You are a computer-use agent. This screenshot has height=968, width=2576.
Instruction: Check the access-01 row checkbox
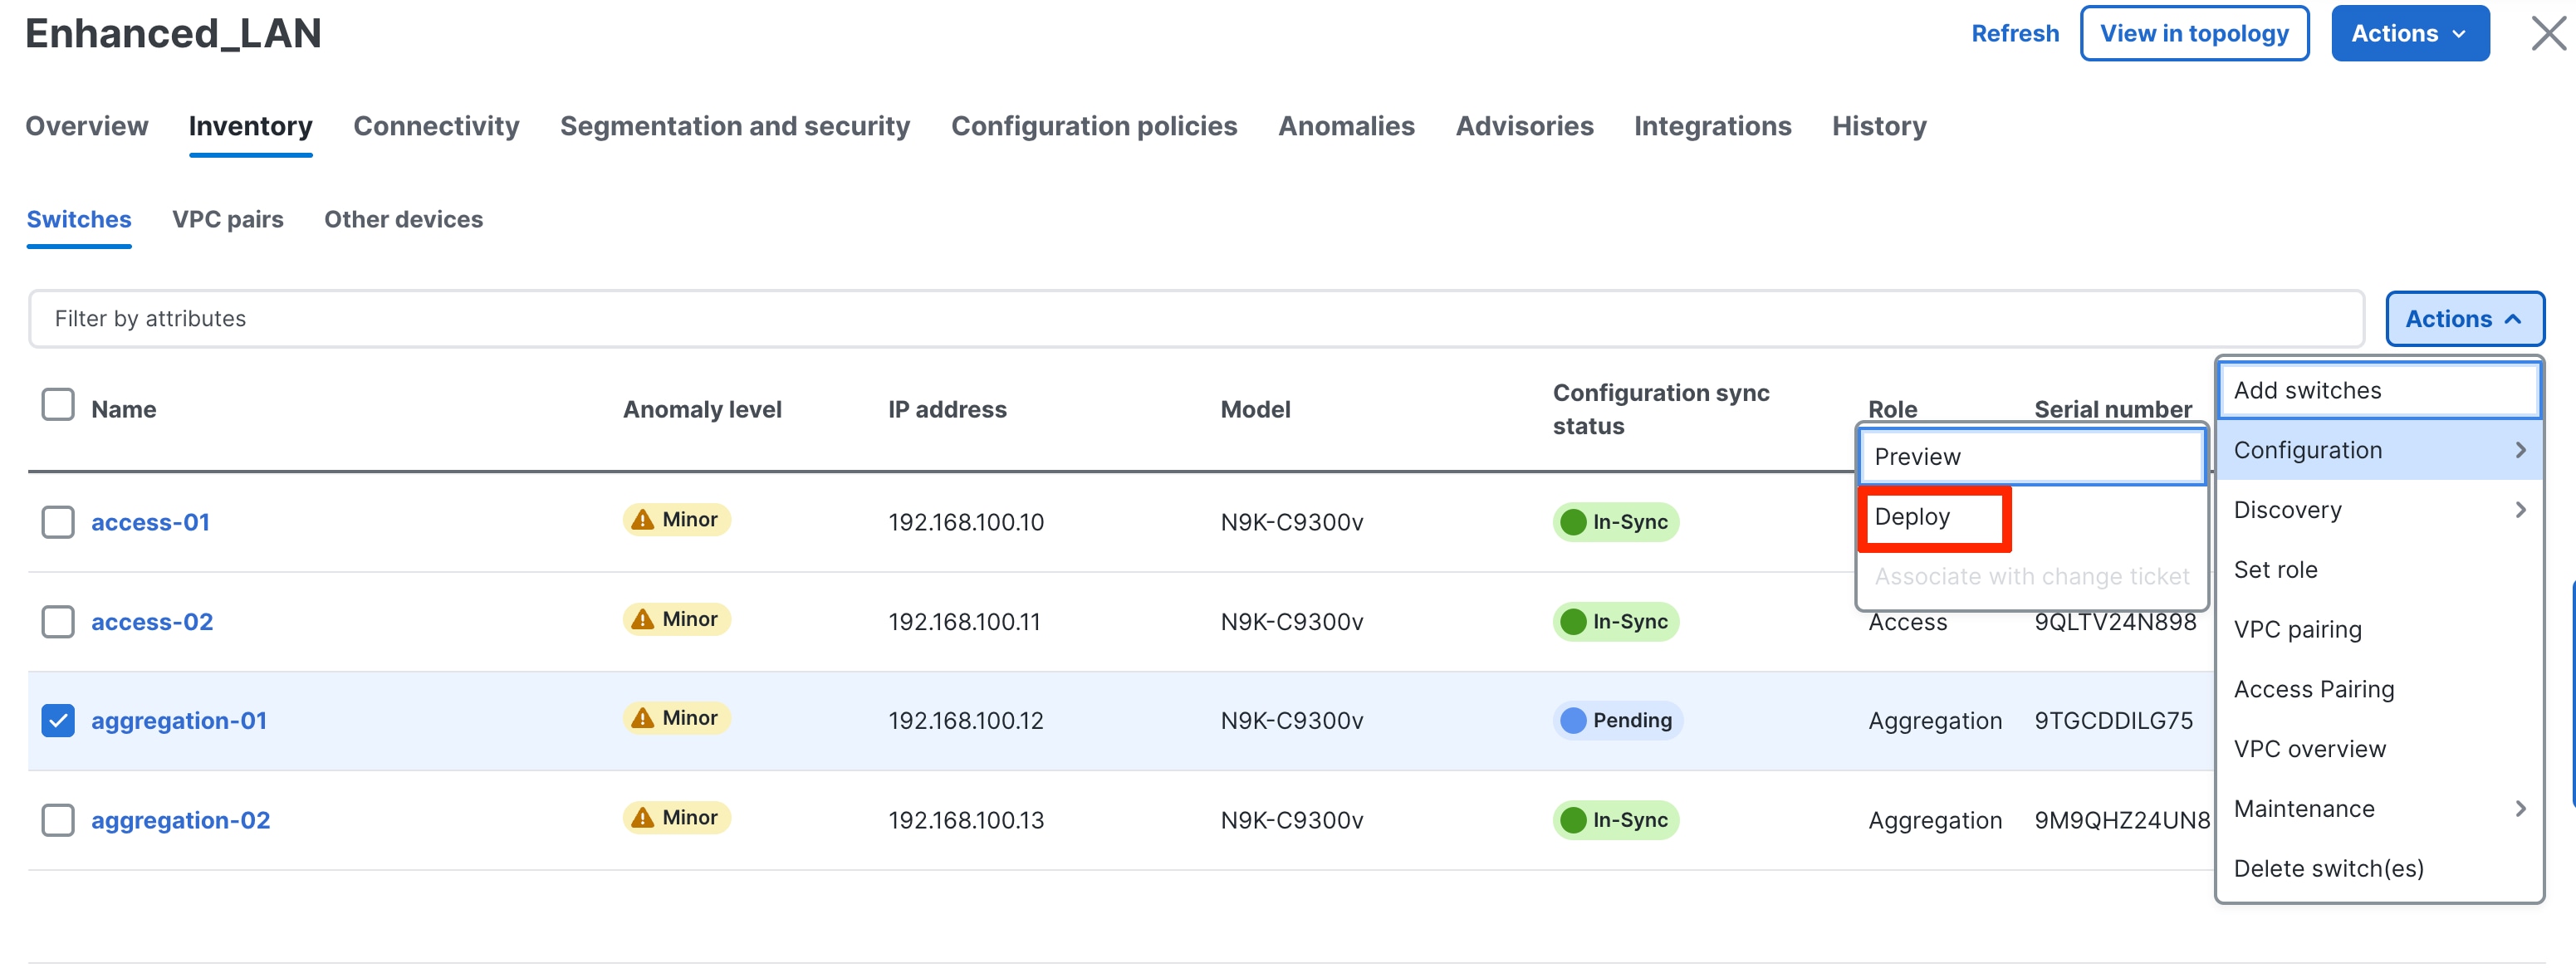coord(58,522)
